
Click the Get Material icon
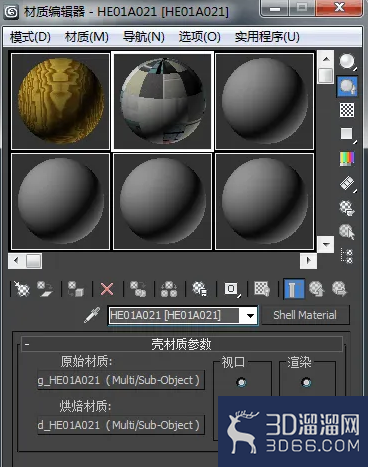pyautogui.click(x=22, y=289)
